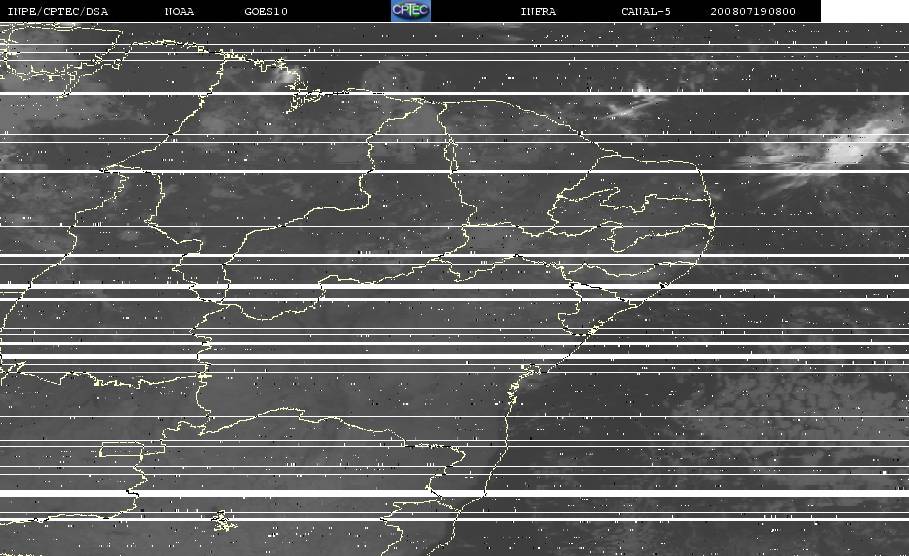The width and height of the screenshot is (909, 556).
Task: Select the gray cloud patch at the top center
Action: tap(390, 77)
